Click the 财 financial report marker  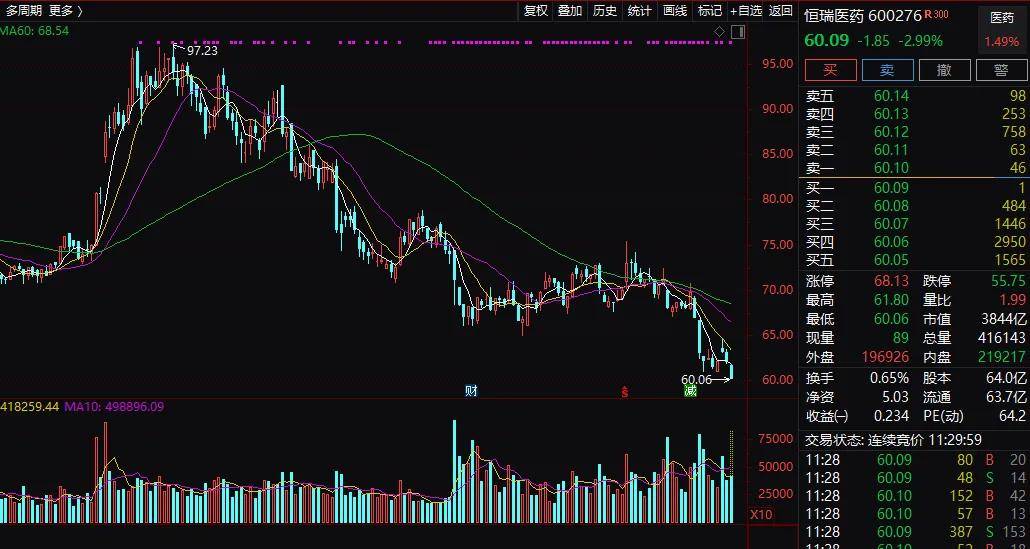click(471, 390)
